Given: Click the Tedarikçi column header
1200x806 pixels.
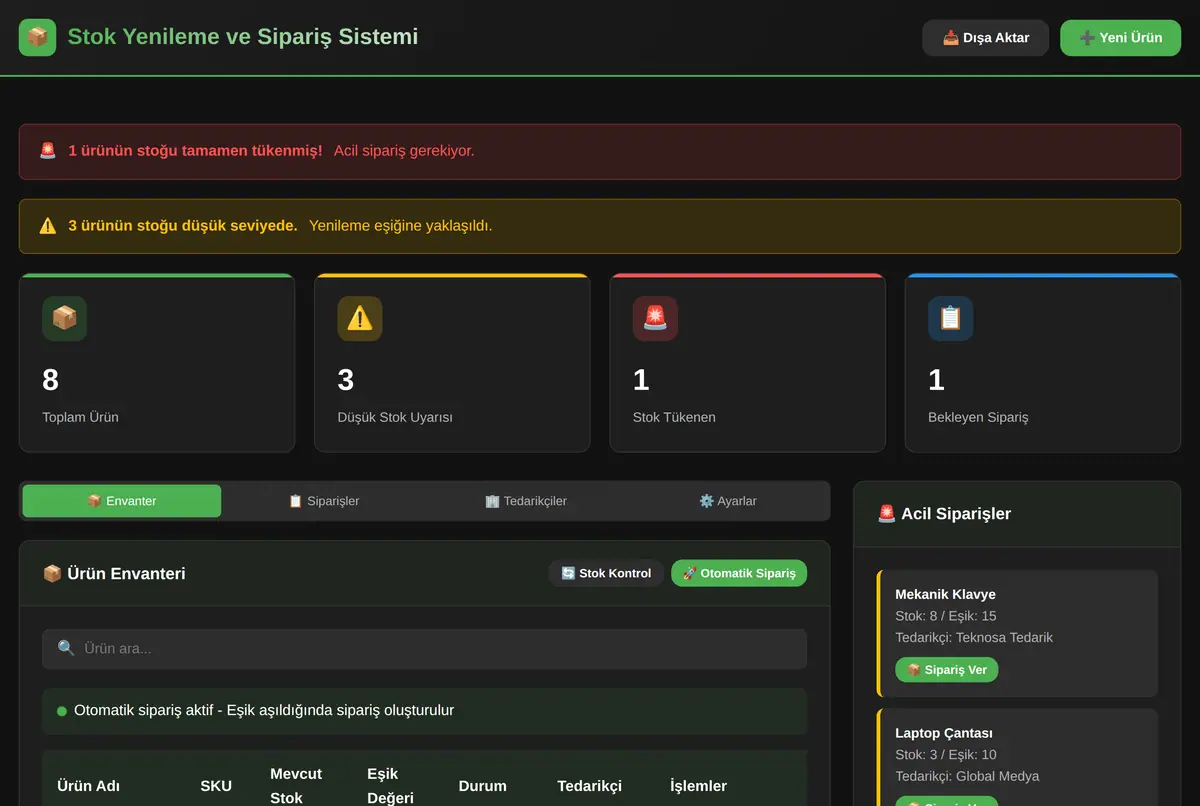Looking at the screenshot, I should 590,786.
